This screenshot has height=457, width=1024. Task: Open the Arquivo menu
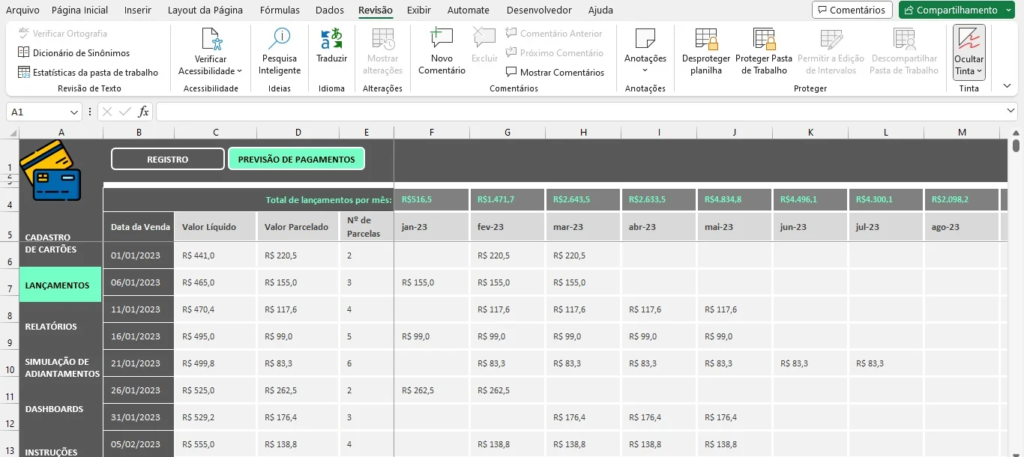pyautogui.click(x=22, y=10)
